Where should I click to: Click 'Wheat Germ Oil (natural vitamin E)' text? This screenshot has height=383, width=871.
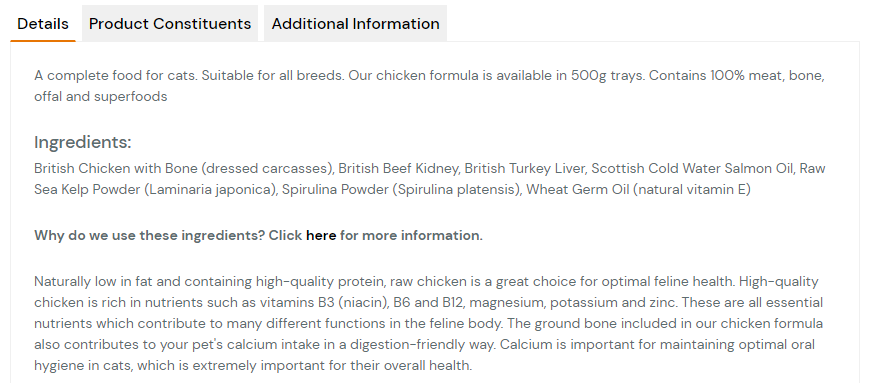[638, 190]
